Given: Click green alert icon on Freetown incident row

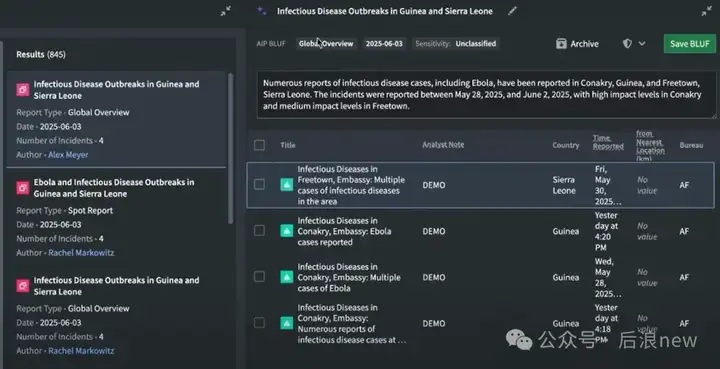Looking at the screenshot, I should coord(287,185).
